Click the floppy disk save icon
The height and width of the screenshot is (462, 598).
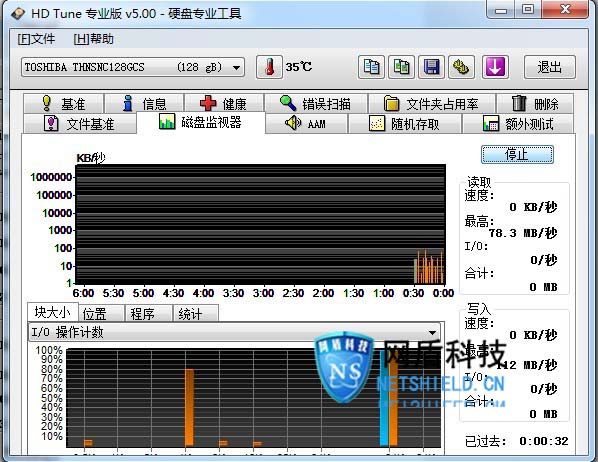tap(431, 67)
